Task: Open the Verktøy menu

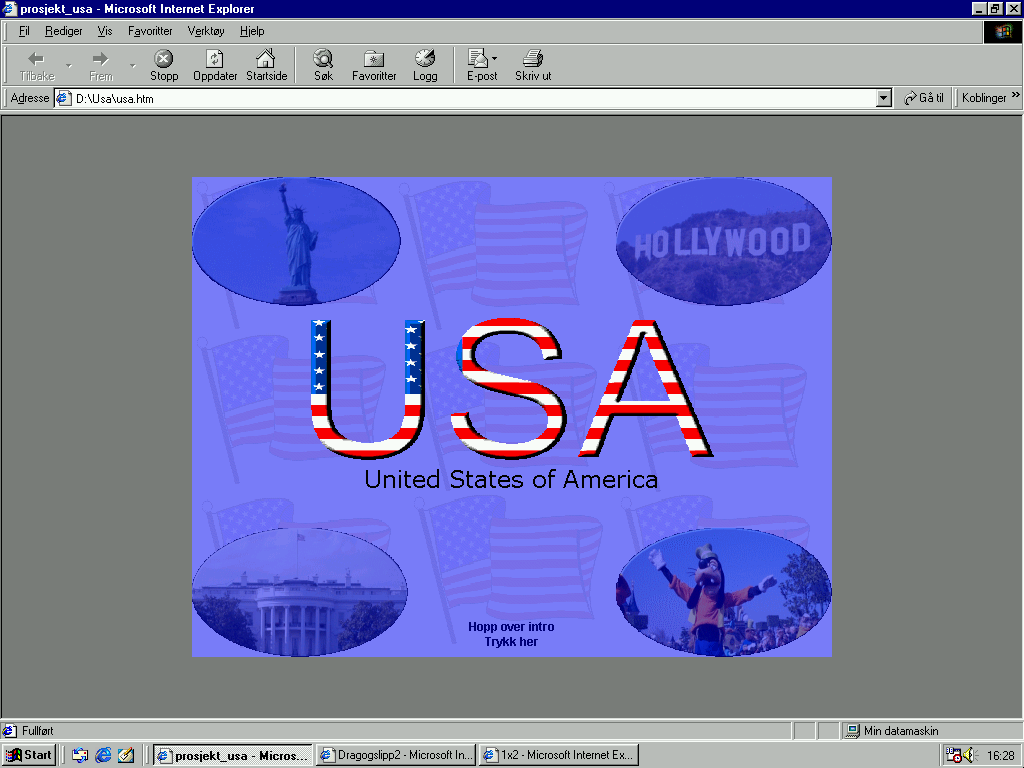Action: 206,31
